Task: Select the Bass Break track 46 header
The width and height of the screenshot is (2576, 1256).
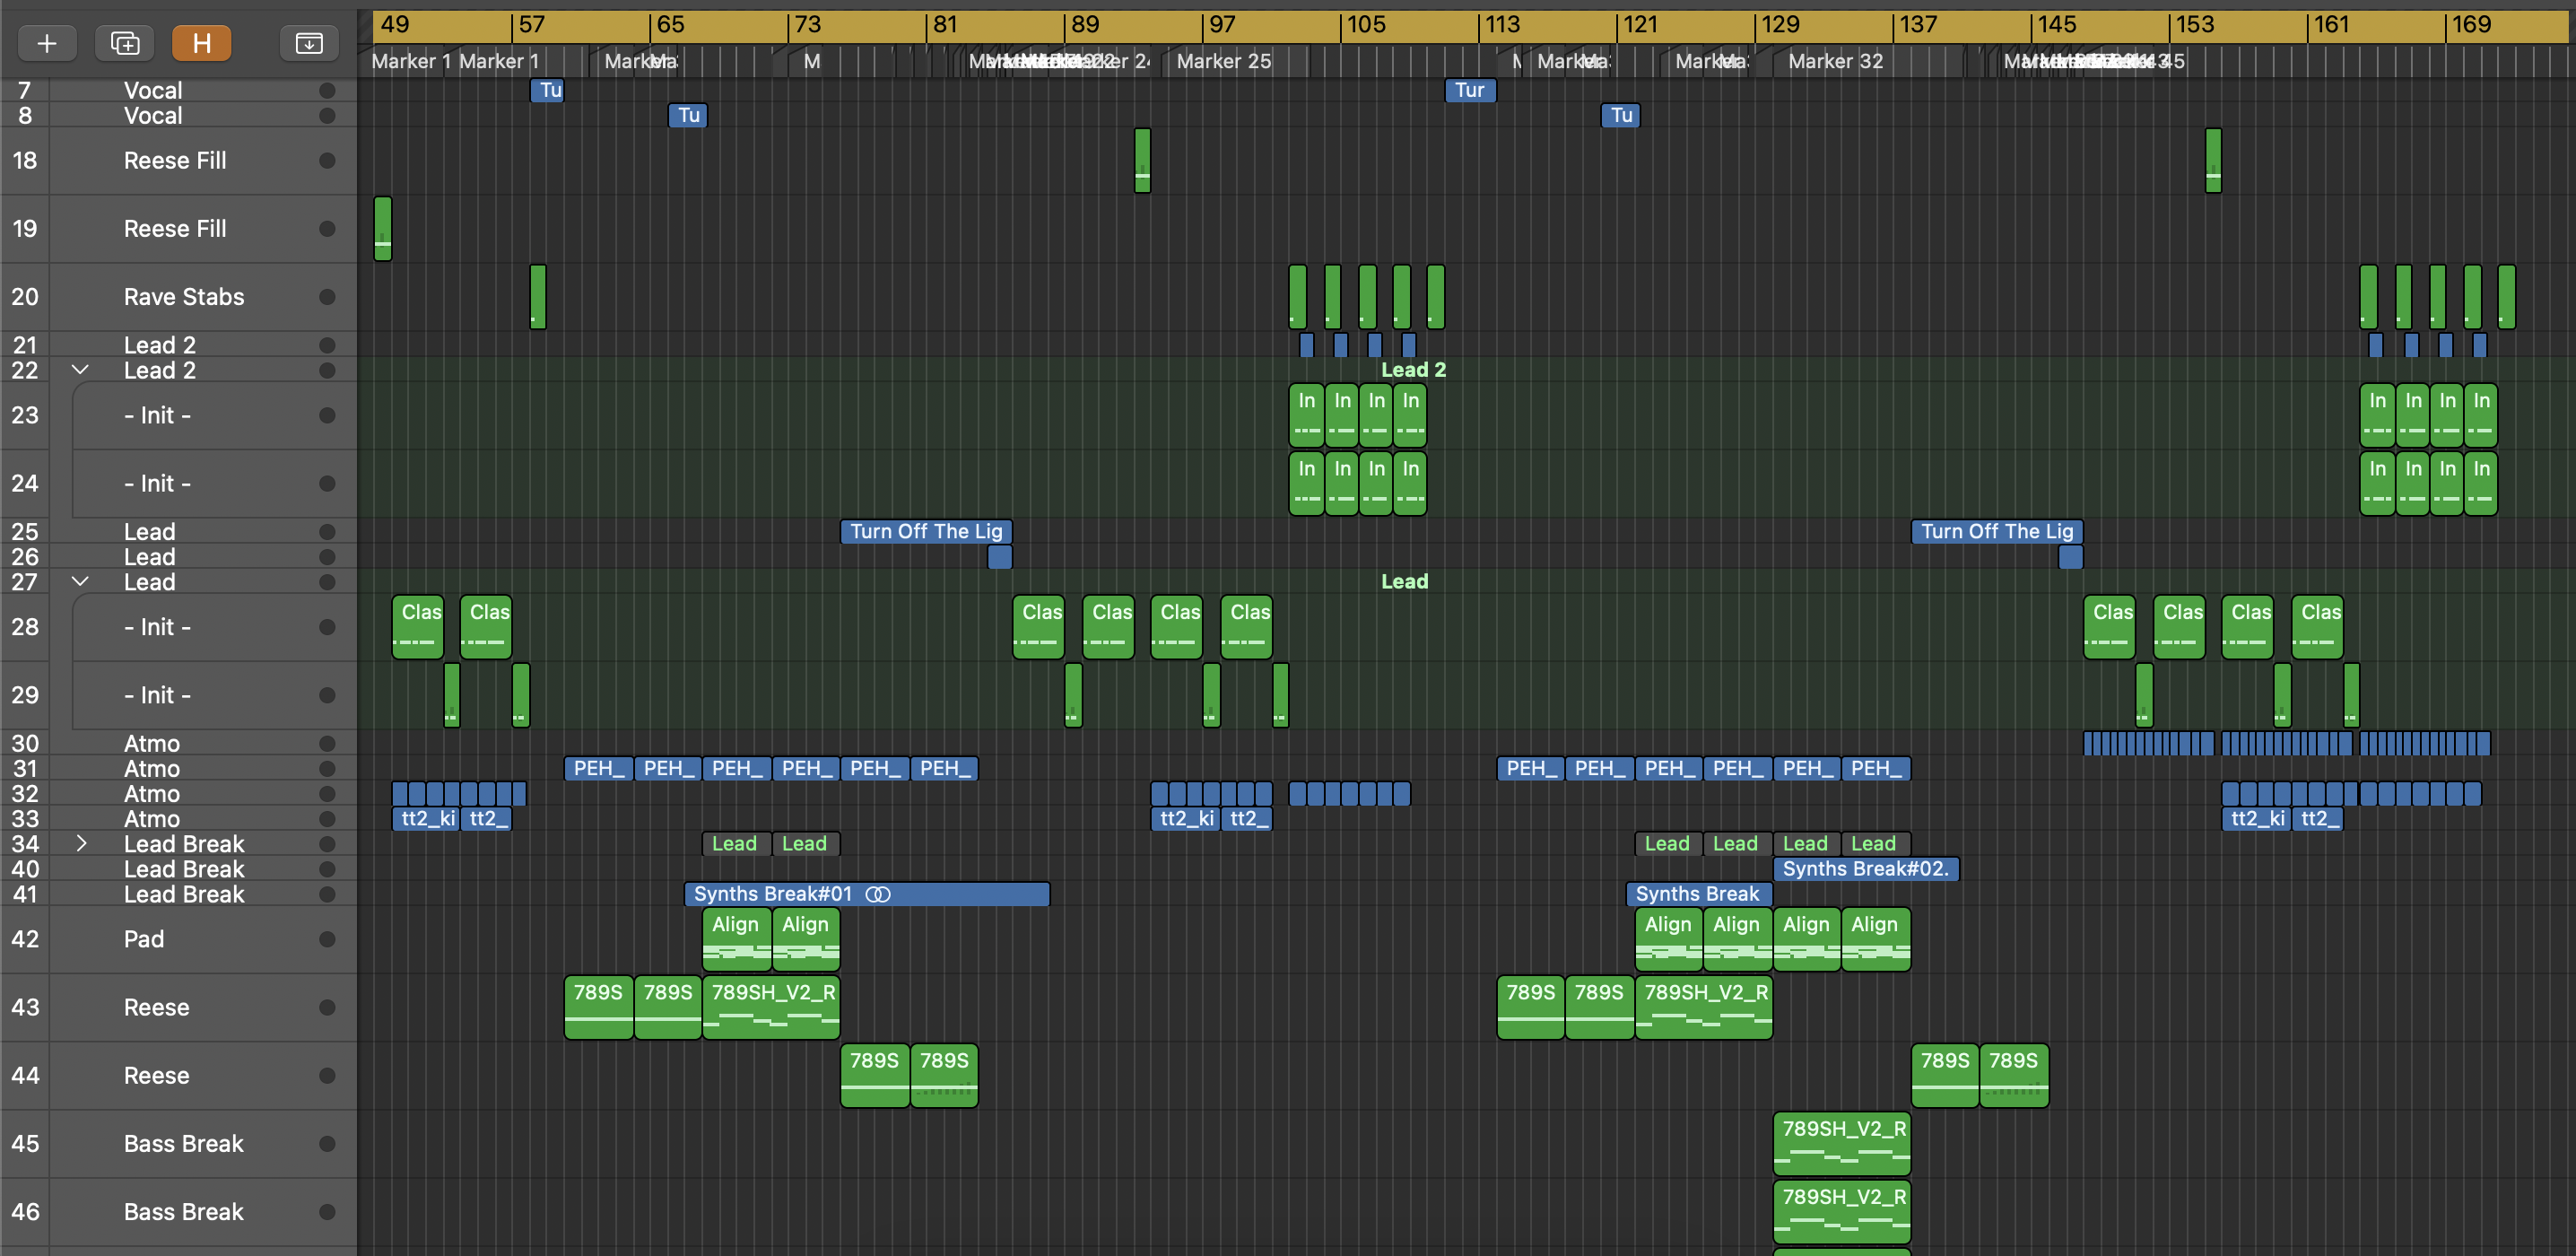Action: [x=179, y=1212]
